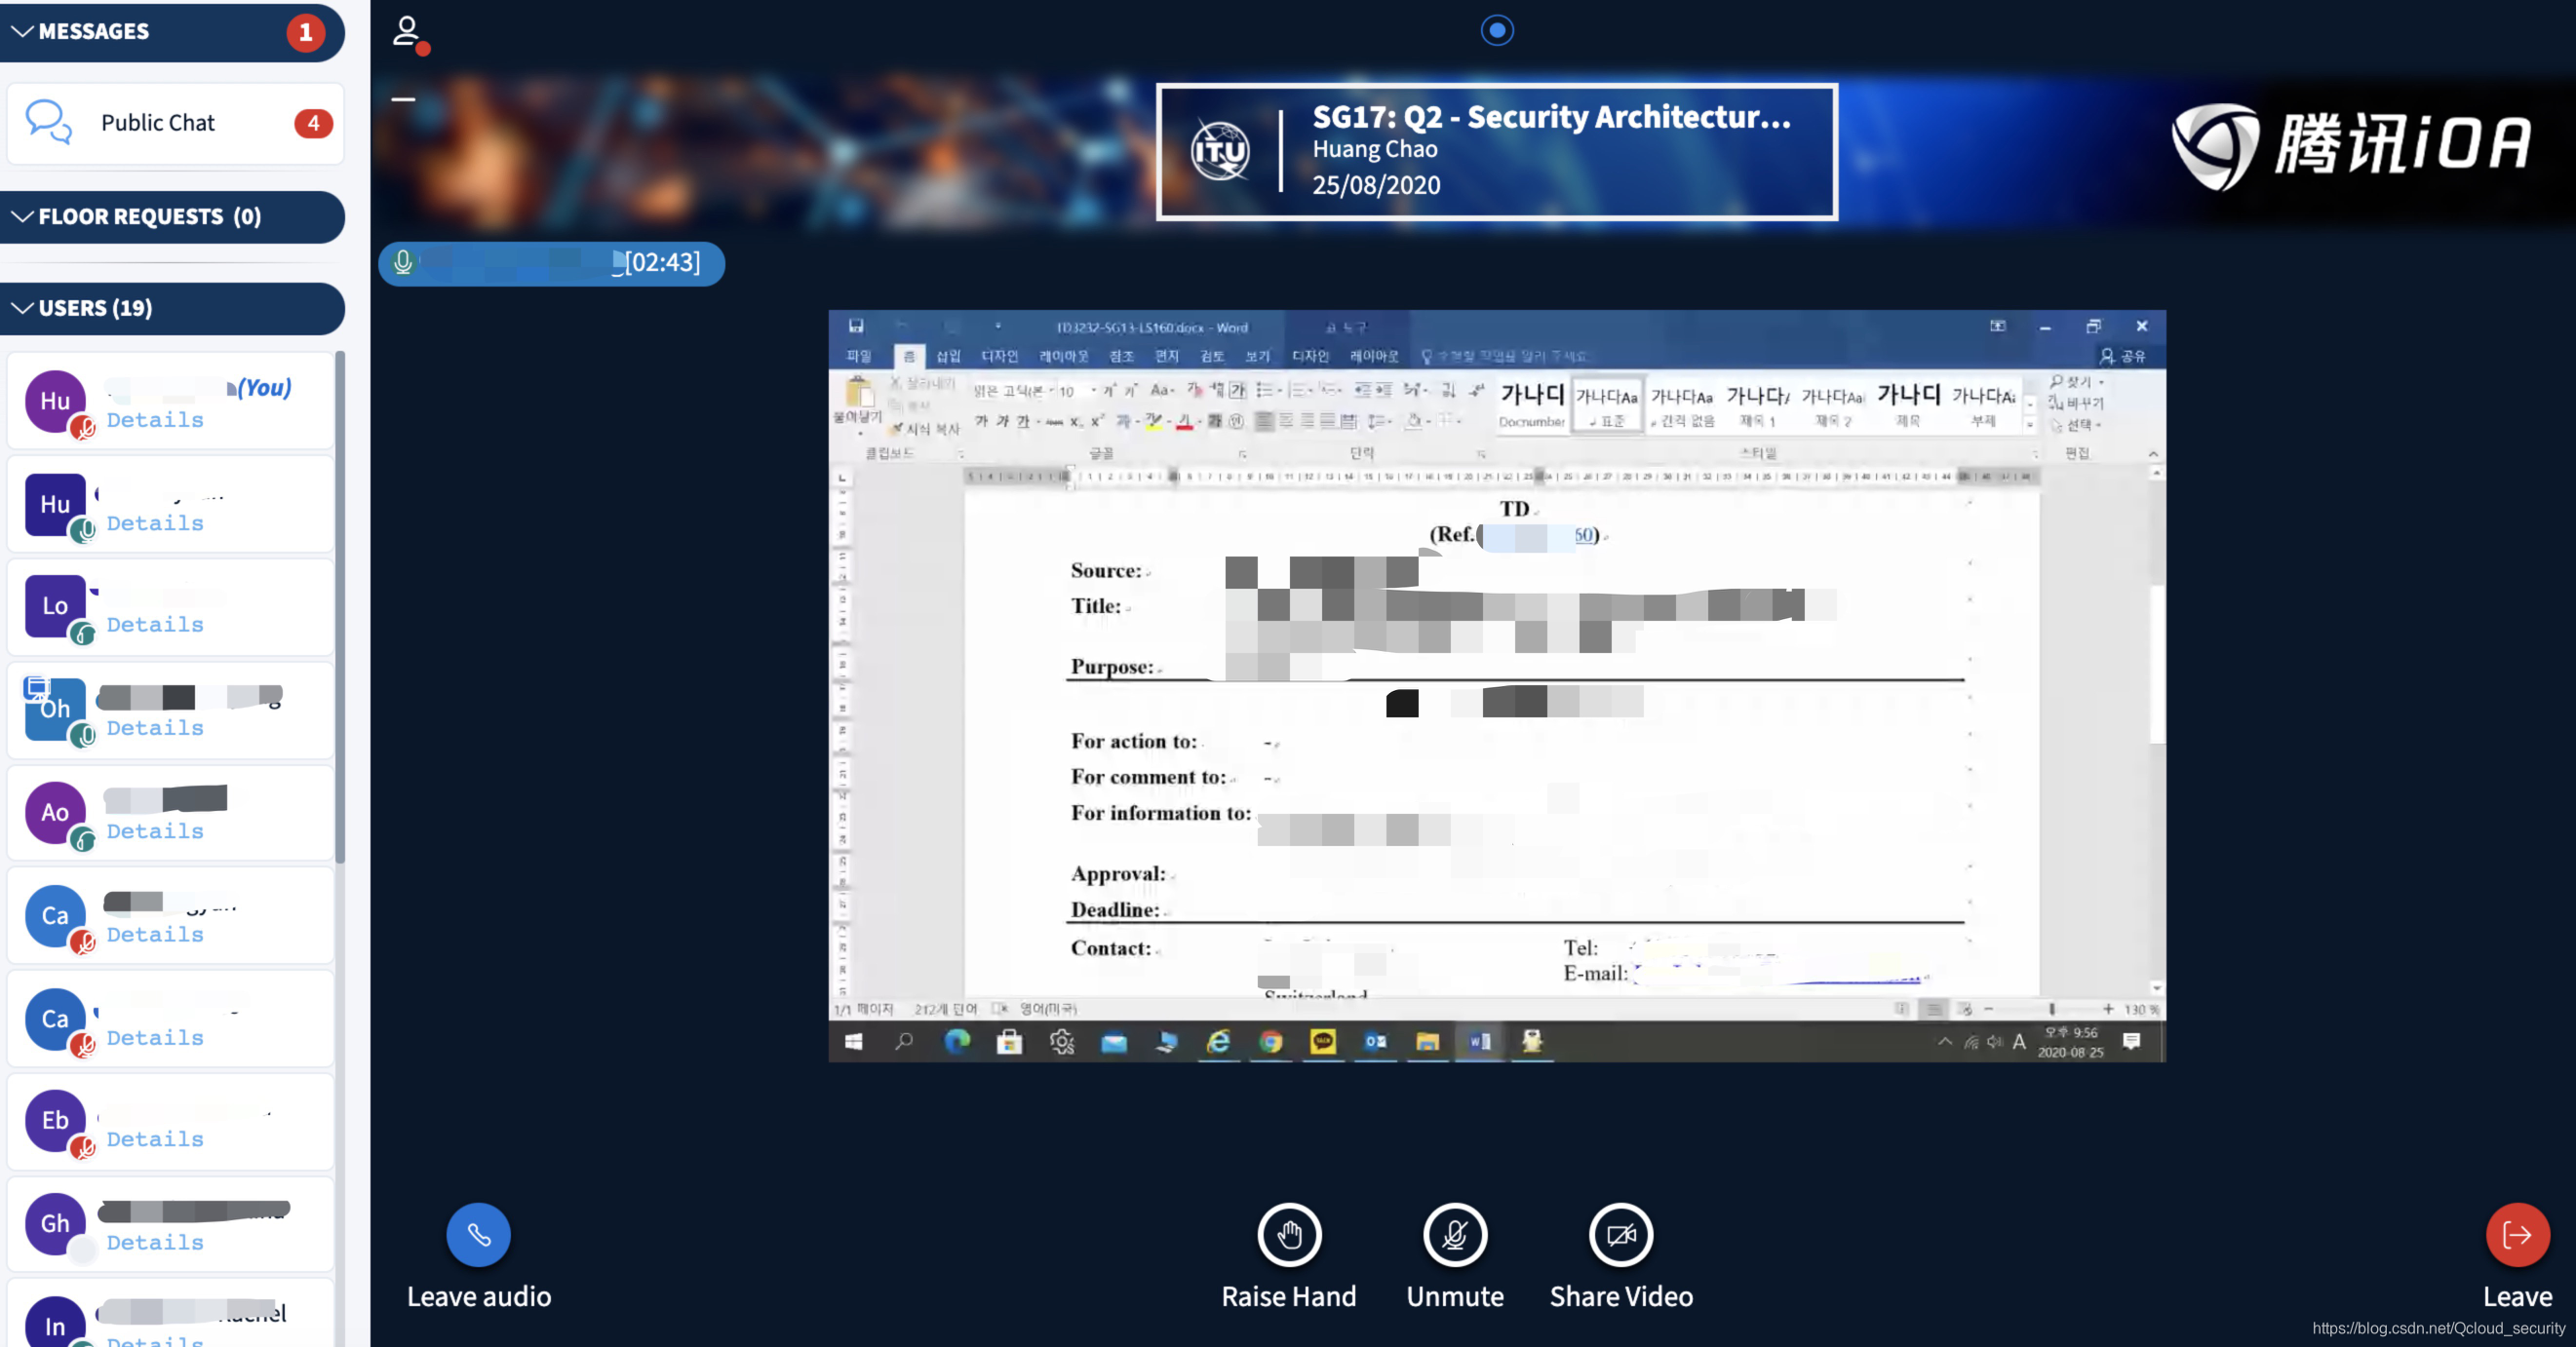This screenshot has width=2576, height=1347.
Task: Click the ITU logo in banner
Action: tap(1220, 151)
